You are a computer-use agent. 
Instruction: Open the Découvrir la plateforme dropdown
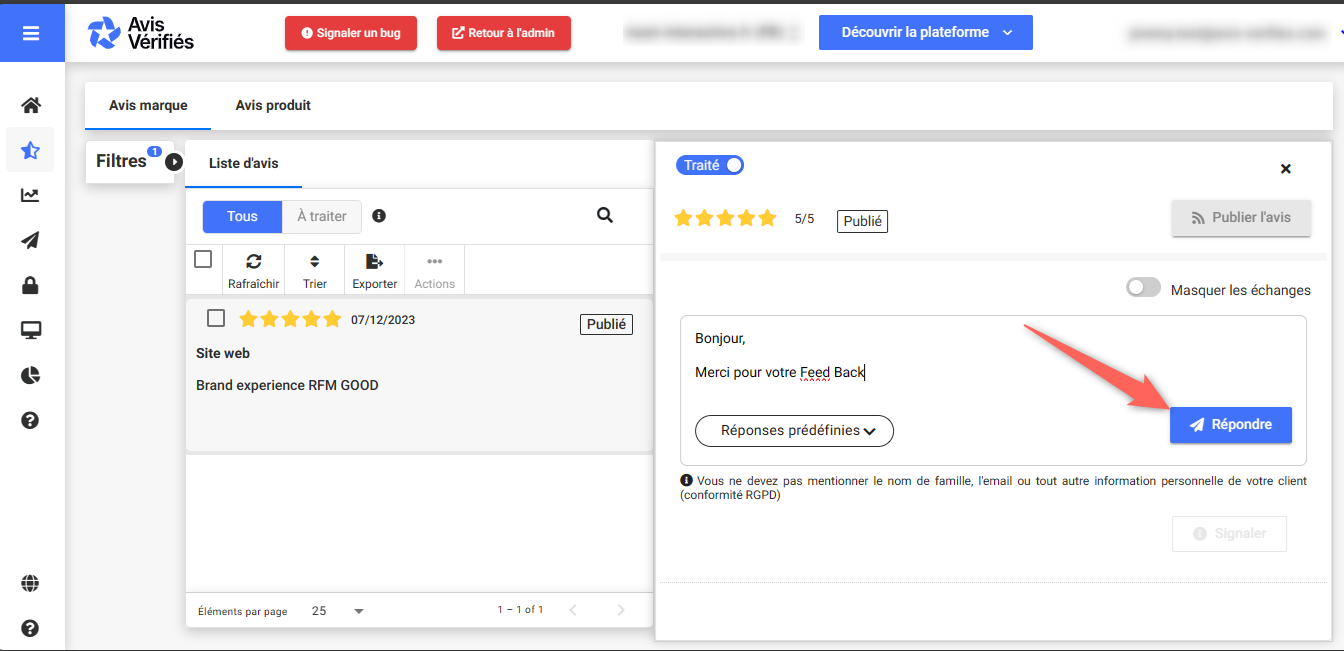coord(925,32)
